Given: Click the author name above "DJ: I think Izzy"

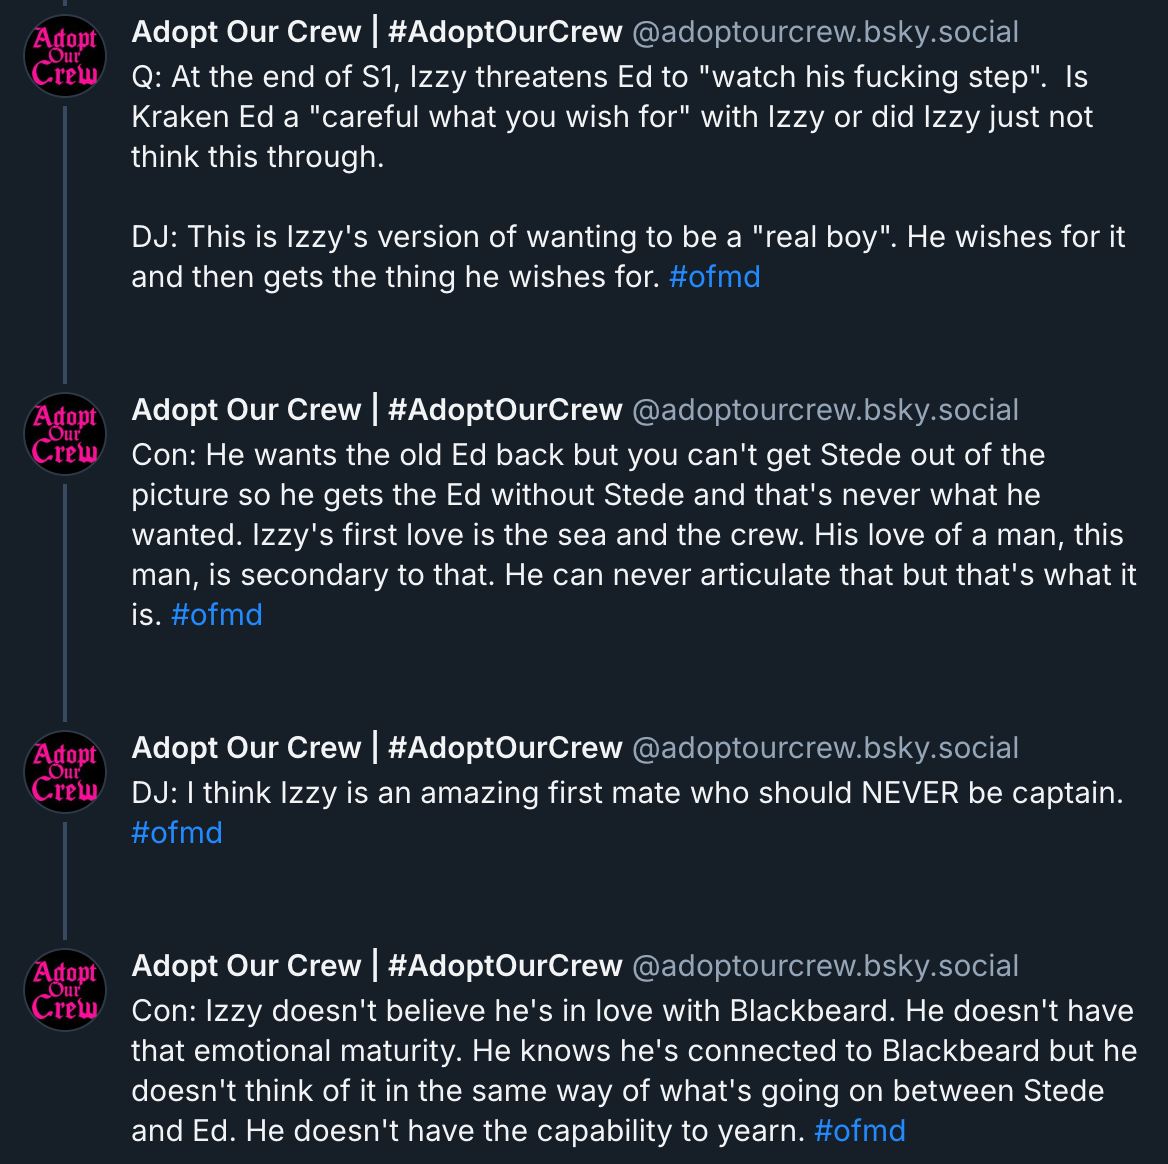Looking at the screenshot, I should 376,748.
